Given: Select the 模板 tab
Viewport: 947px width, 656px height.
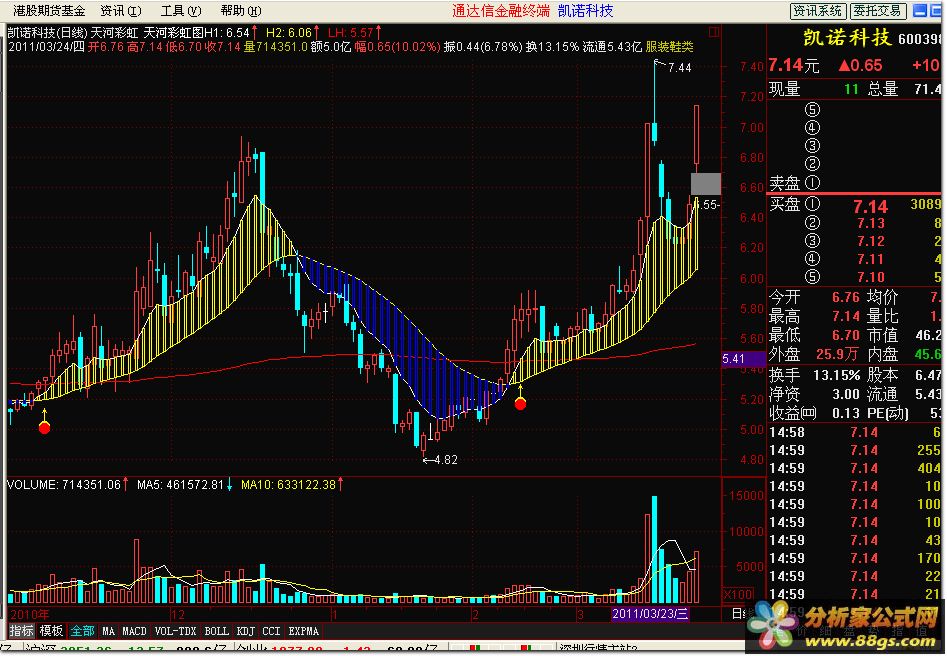Looking at the screenshot, I should (51, 631).
